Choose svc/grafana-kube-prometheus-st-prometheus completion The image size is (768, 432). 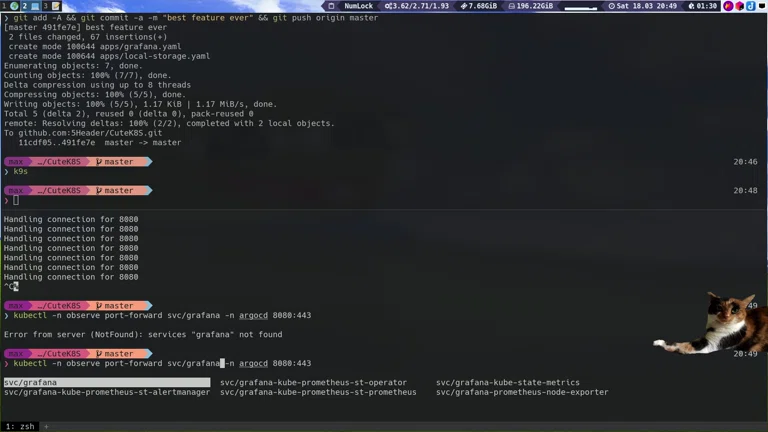tap(318, 392)
